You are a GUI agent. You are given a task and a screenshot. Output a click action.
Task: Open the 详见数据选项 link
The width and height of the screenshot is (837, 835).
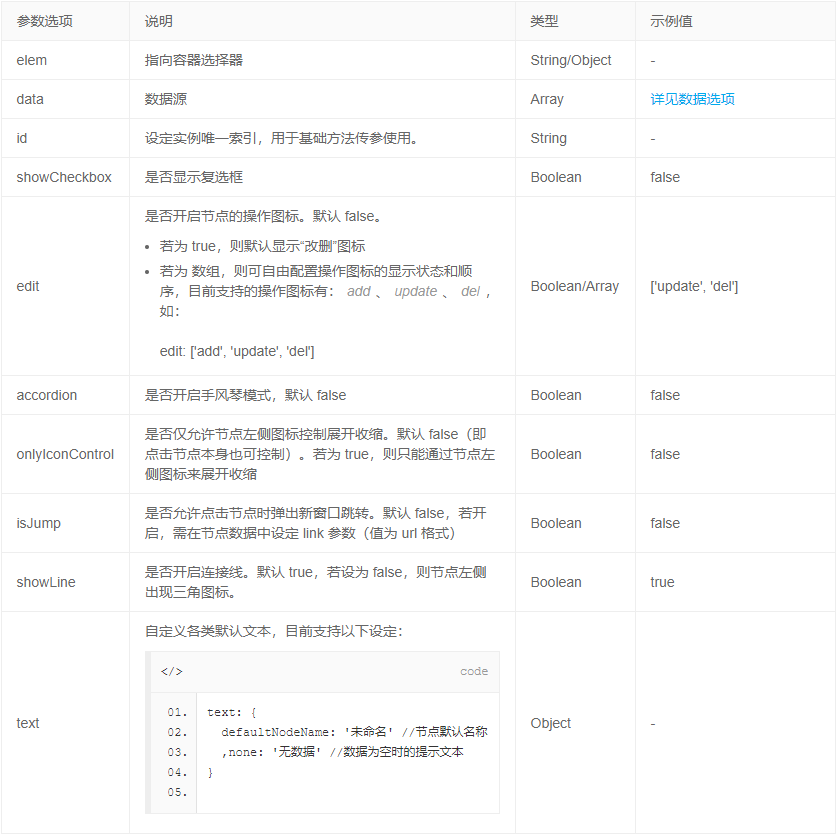click(x=692, y=99)
